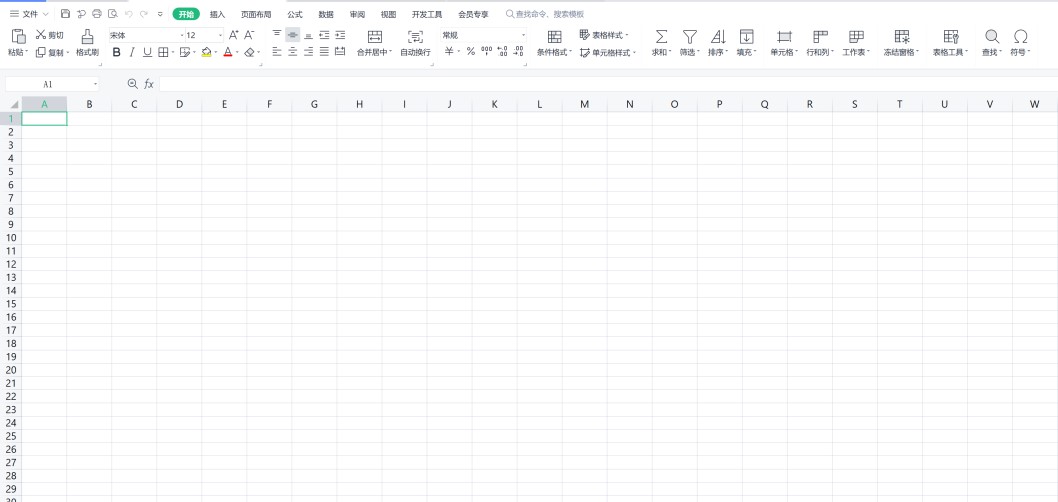Viewport: 1058px width, 502px height.
Task: Click the Sort (排序) A-Z icon
Action: (718, 36)
